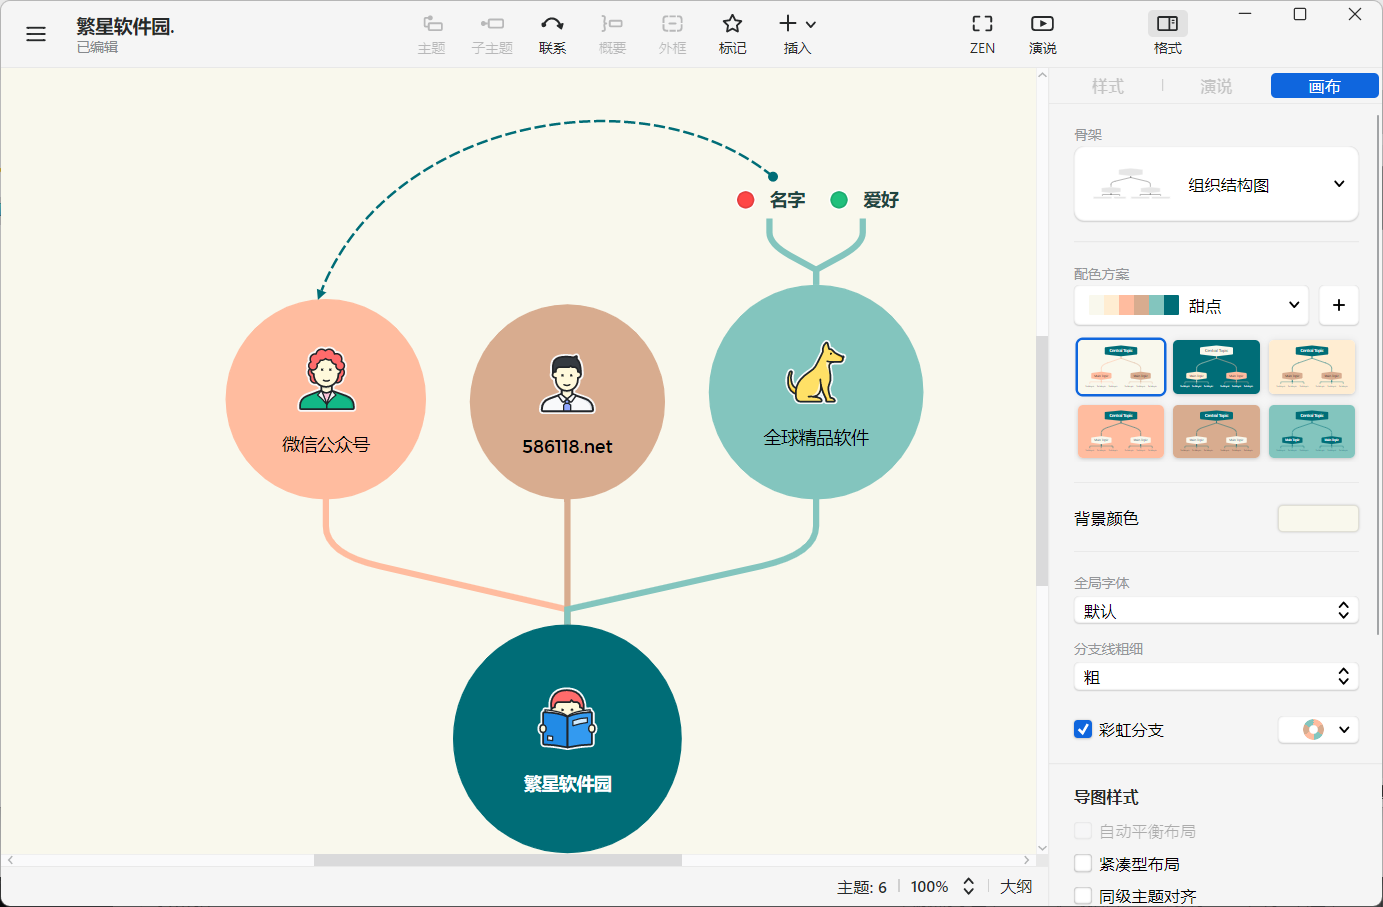The height and width of the screenshot is (907, 1383).
Task: Click the 繁星软件园 document title
Action: pos(125,27)
